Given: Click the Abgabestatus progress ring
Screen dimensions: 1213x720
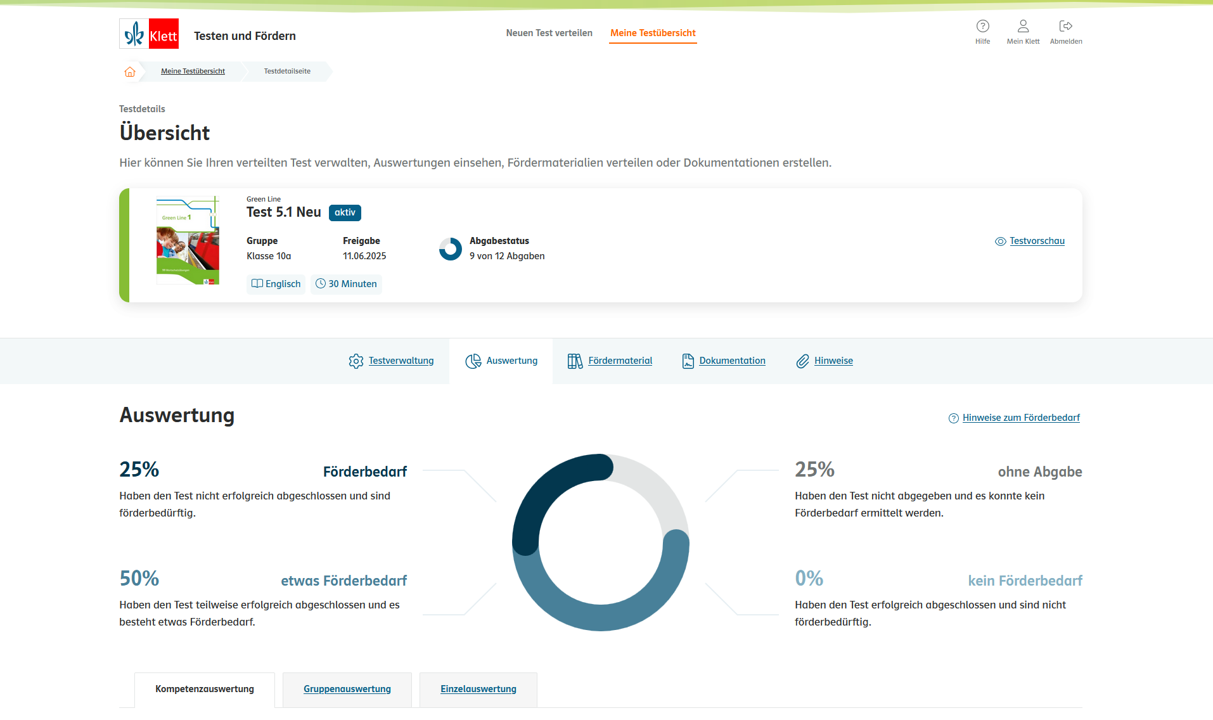Looking at the screenshot, I should point(450,249).
